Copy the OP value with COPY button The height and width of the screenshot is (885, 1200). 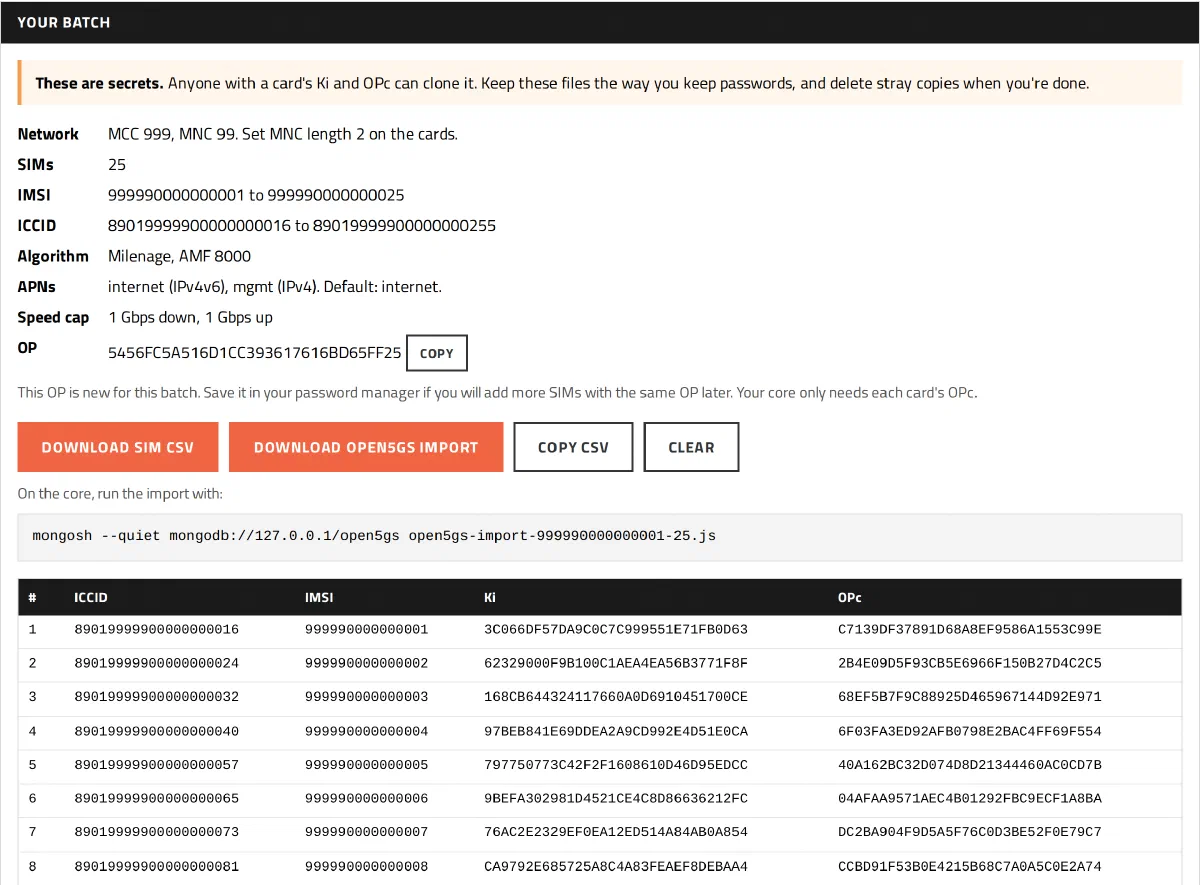click(x=436, y=353)
